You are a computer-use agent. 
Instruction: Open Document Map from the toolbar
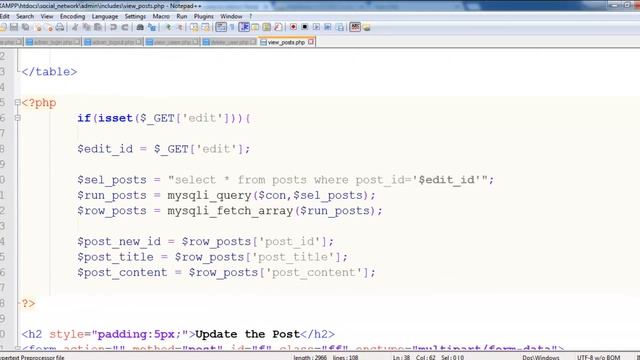[267, 27]
